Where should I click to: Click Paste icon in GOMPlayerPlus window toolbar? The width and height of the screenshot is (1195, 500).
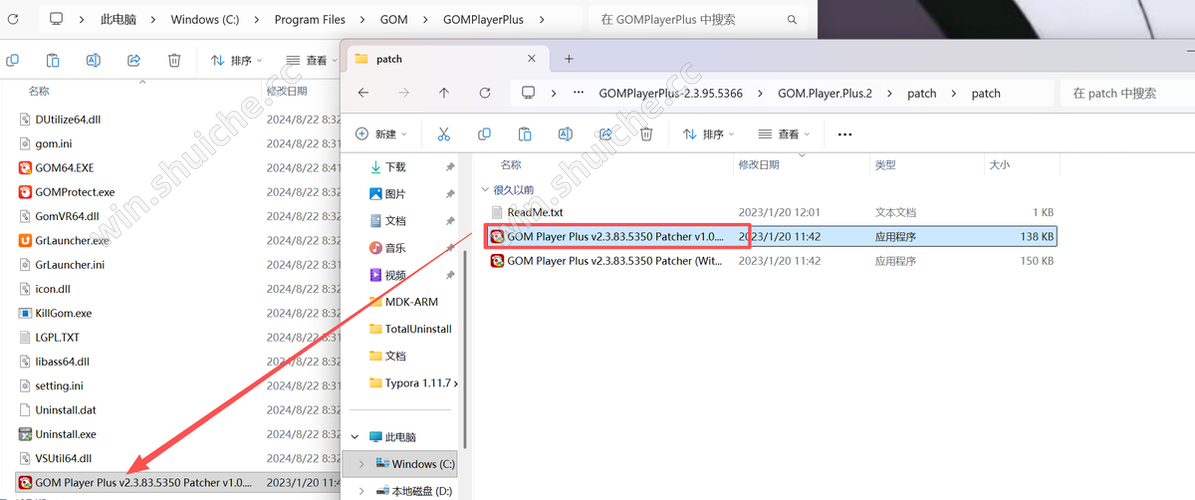(x=53, y=60)
